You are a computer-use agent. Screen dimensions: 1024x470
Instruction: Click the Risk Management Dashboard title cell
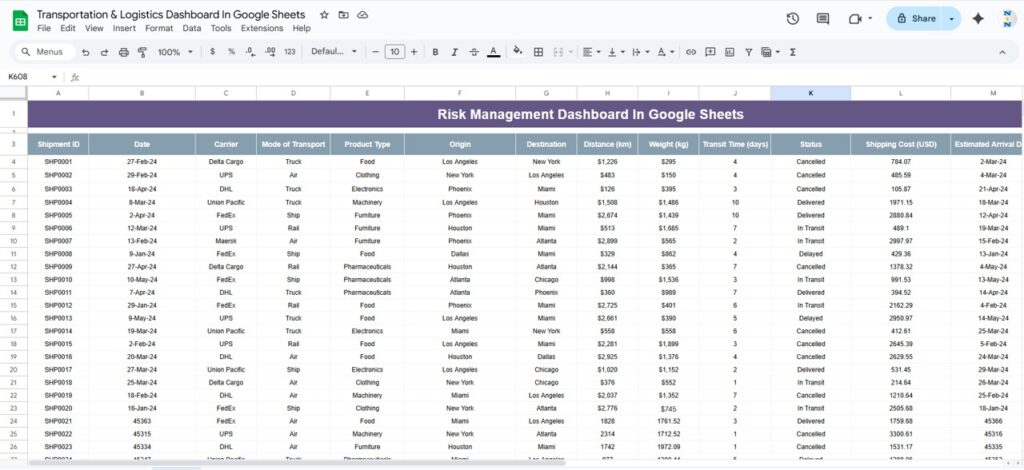(524, 114)
